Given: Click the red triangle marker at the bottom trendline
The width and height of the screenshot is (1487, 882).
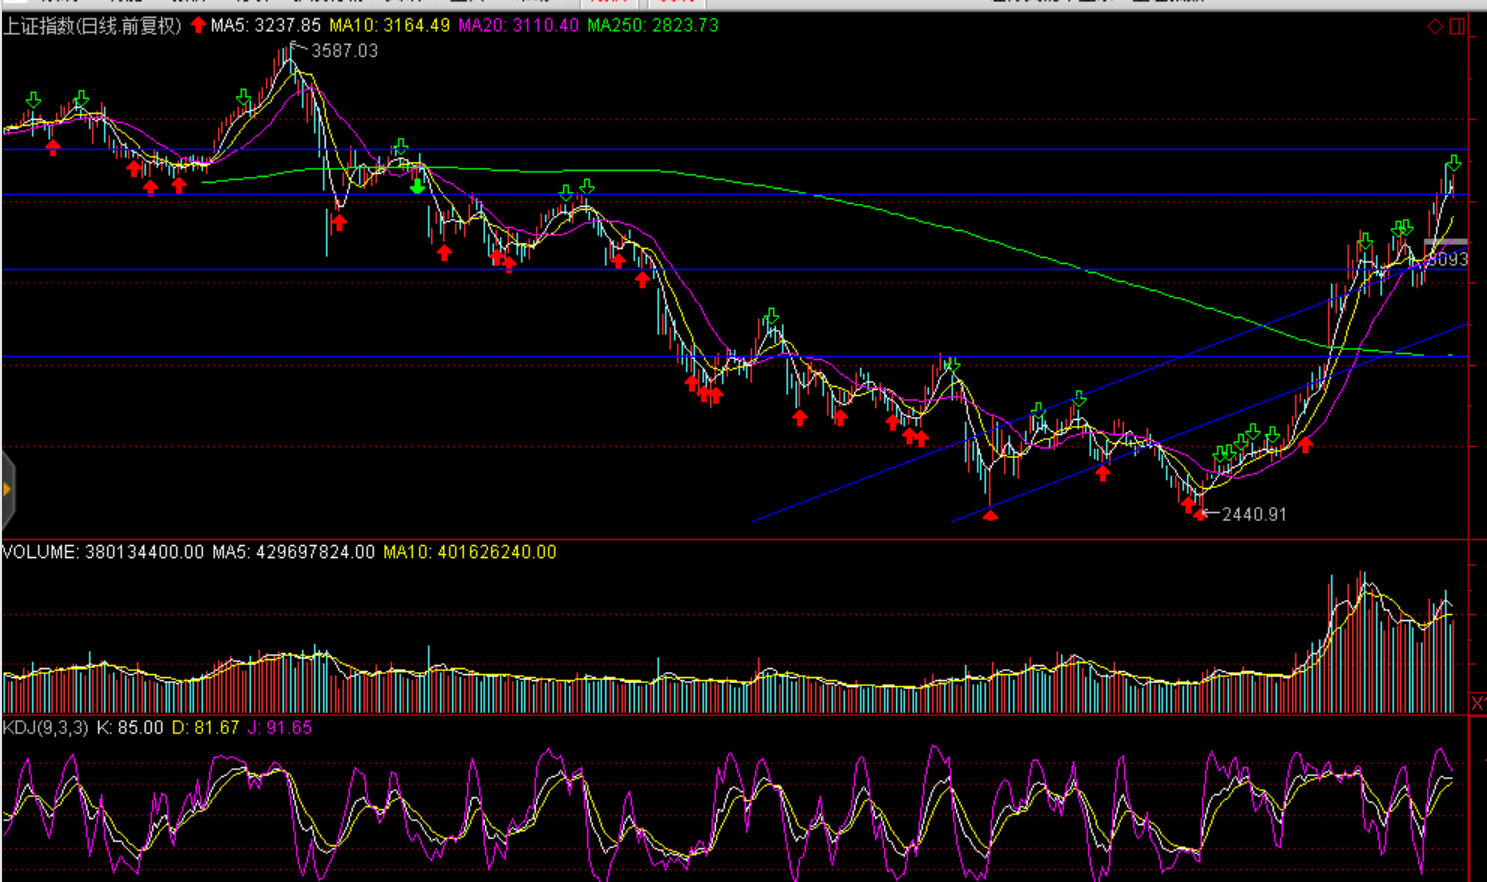Looking at the screenshot, I should (990, 515).
